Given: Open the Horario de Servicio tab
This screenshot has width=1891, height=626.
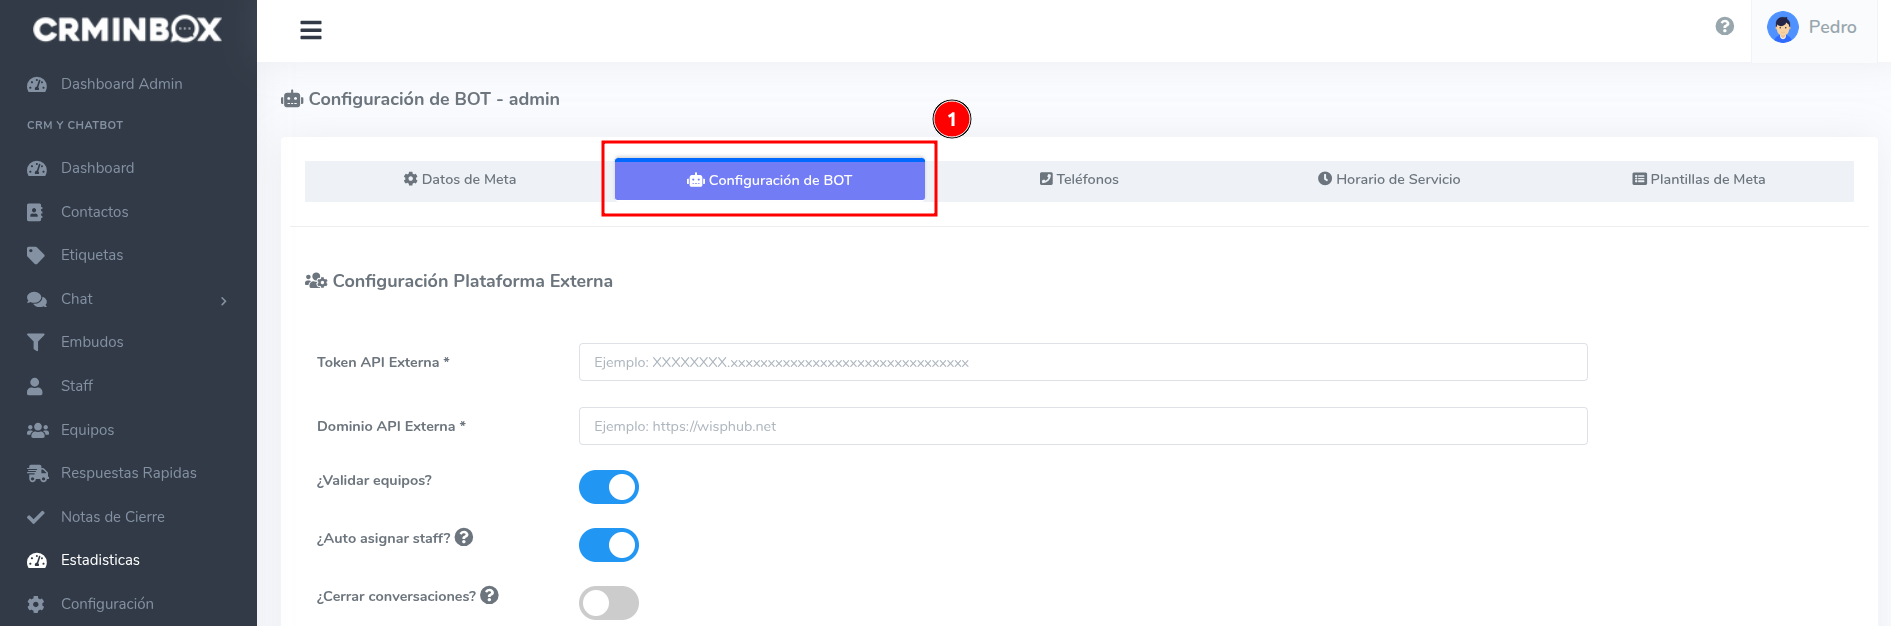Looking at the screenshot, I should click(x=1389, y=180).
